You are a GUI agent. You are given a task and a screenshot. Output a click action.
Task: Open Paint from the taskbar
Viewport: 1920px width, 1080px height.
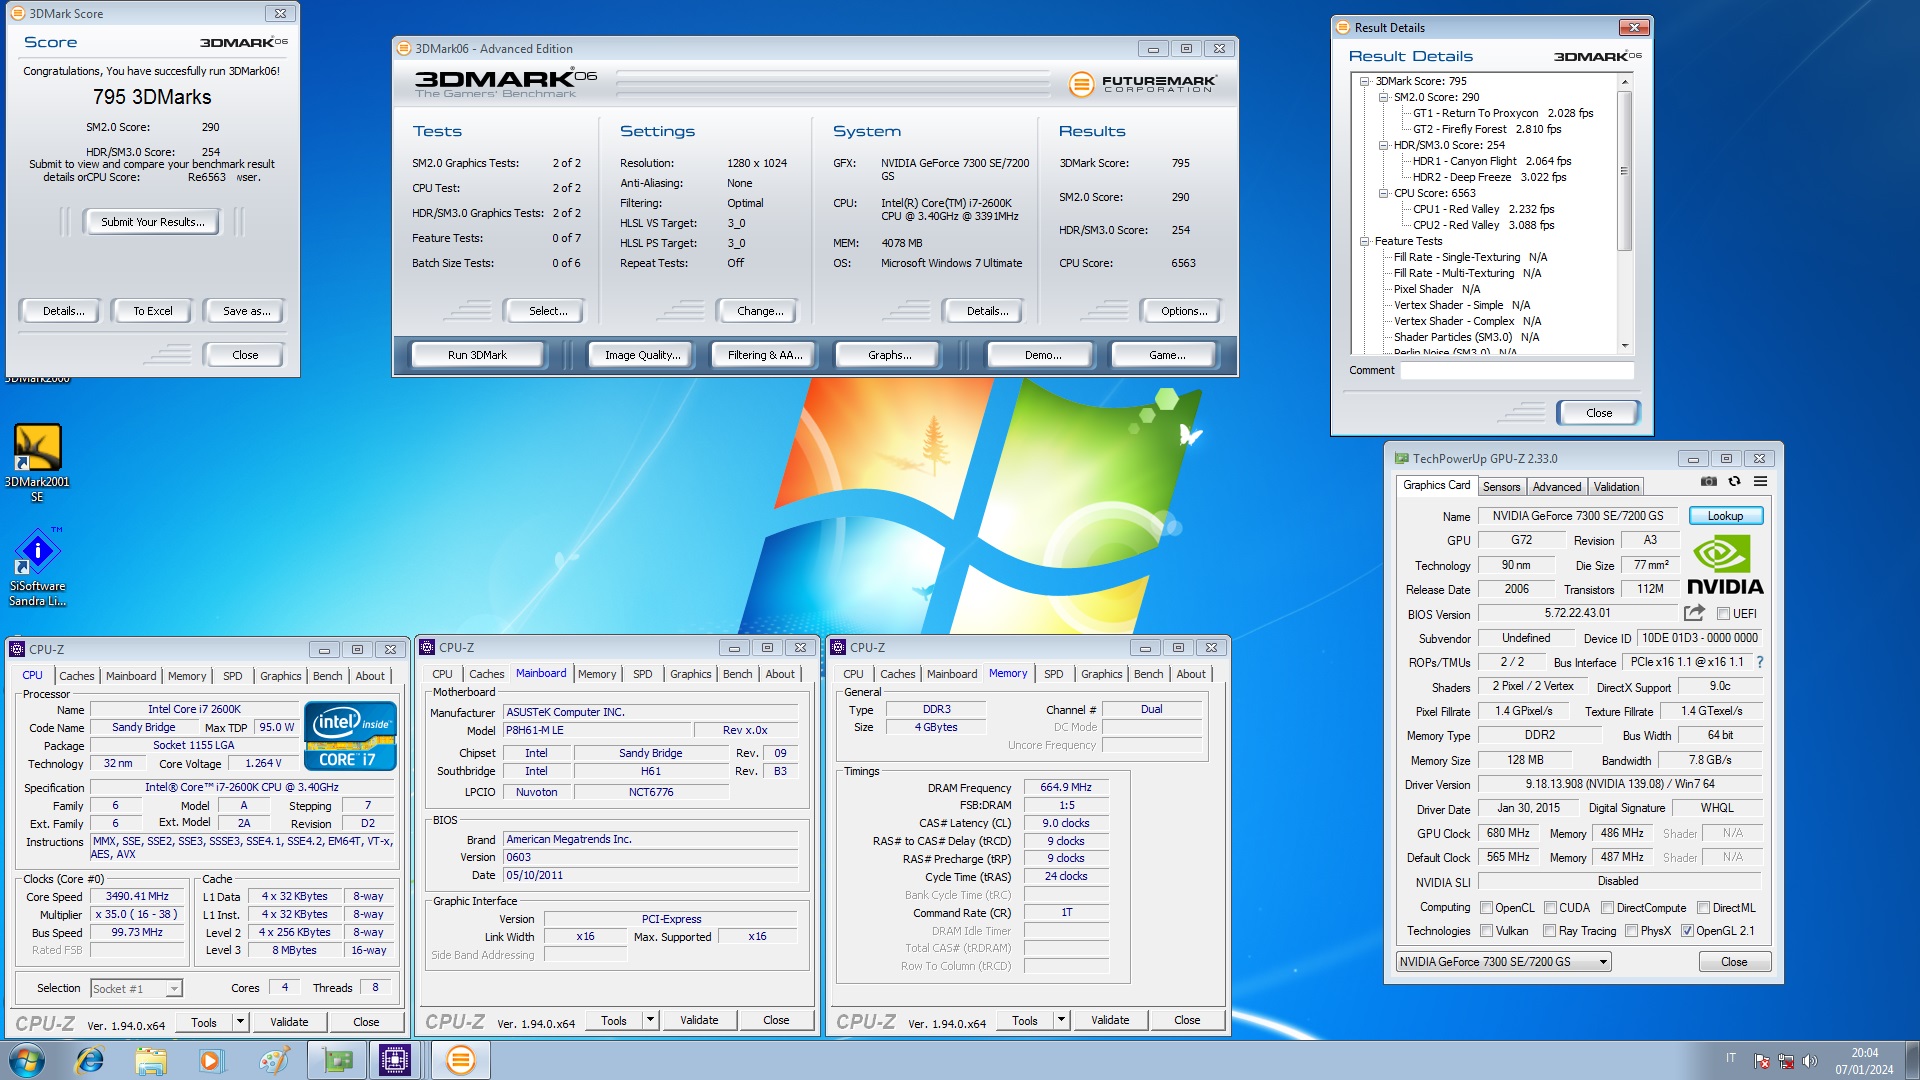pyautogui.click(x=273, y=1060)
